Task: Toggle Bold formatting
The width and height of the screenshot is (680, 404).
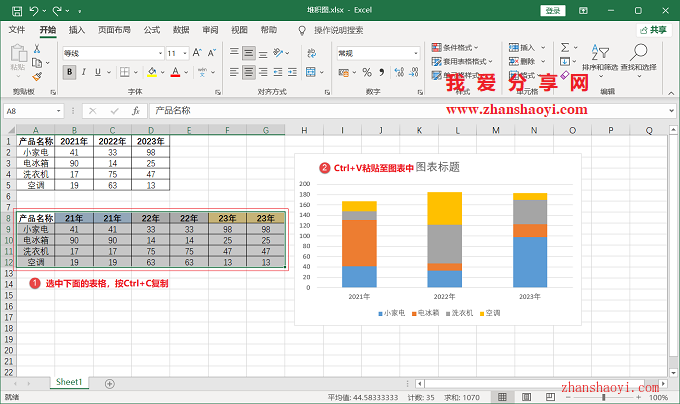Action: [69, 72]
